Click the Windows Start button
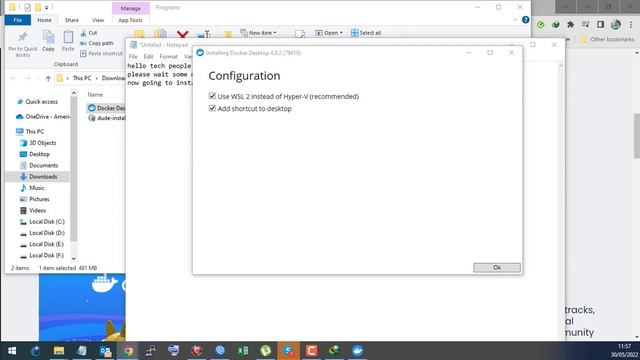Screen dimensions: 640x360 click(12, 351)
